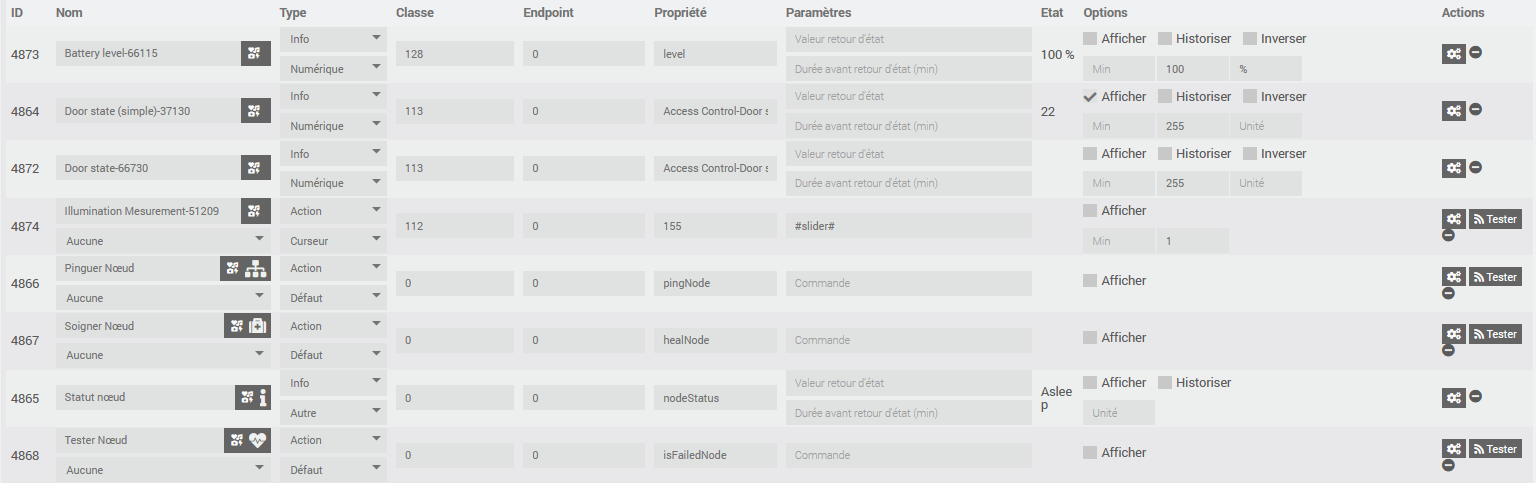
Task: Click the medkit icon beside Soigner Nœud
Action: click(x=257, y=326)
